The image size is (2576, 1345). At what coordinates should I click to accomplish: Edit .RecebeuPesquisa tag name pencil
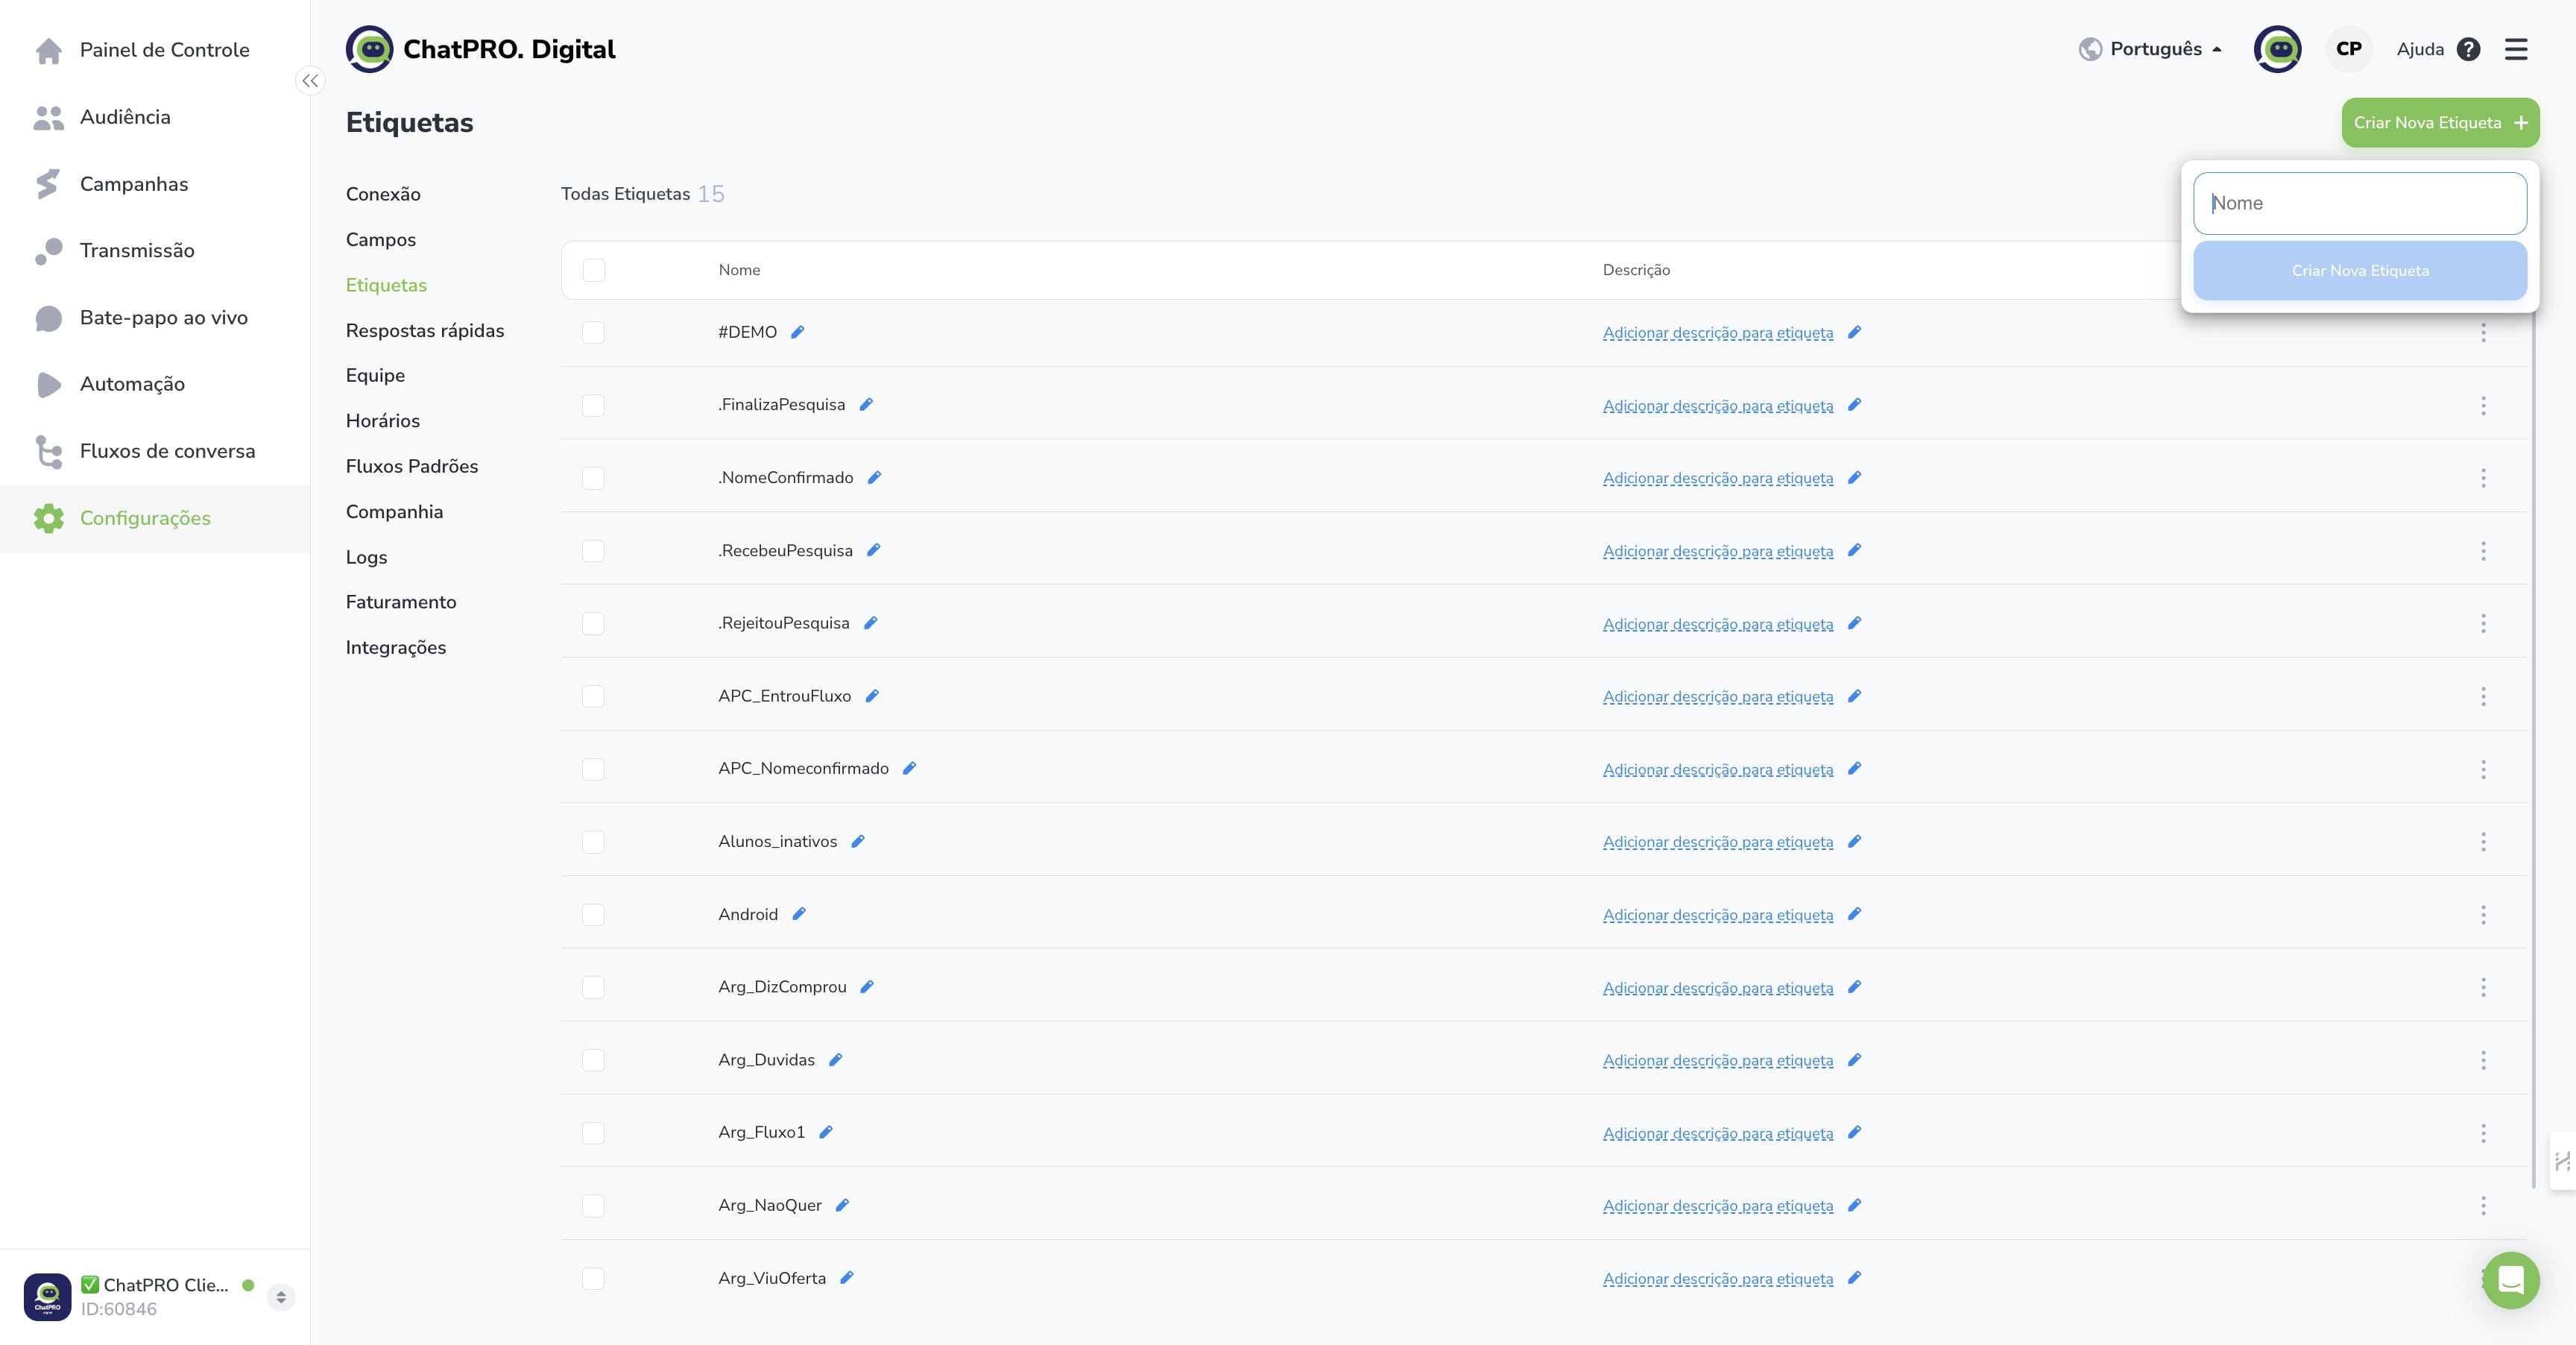coord(873,550)
